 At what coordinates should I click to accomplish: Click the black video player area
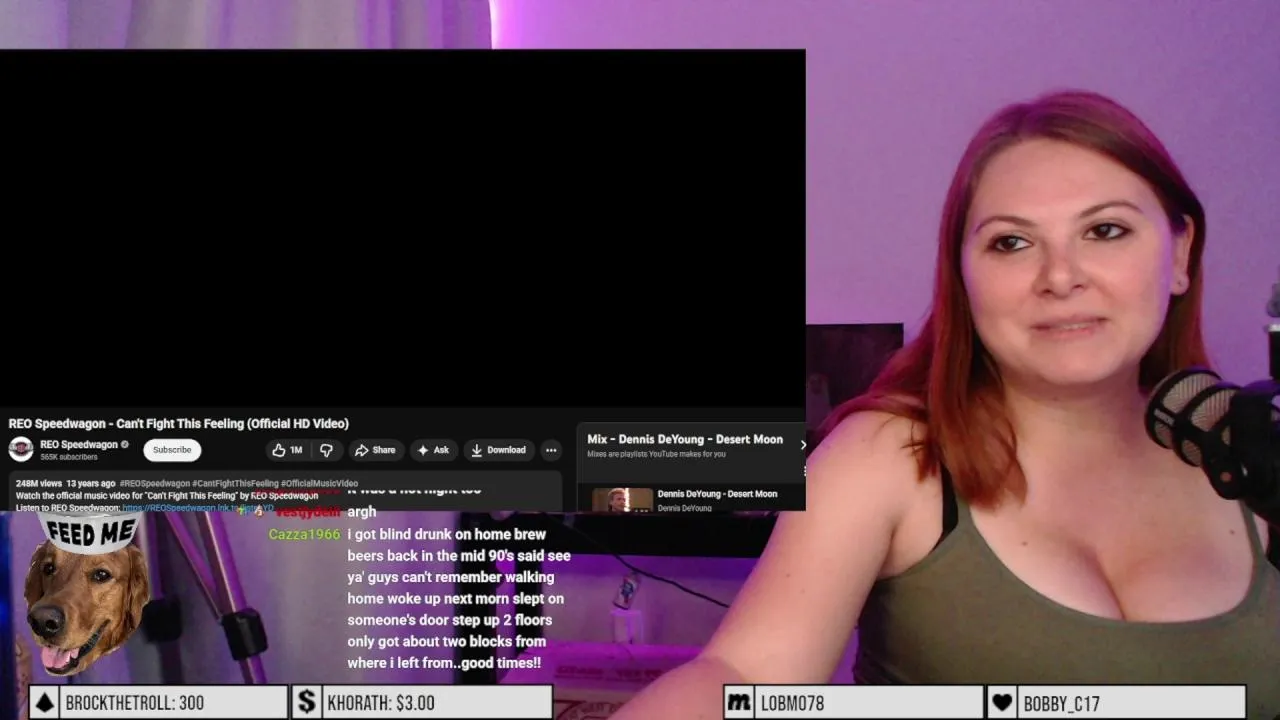(402, 228)
